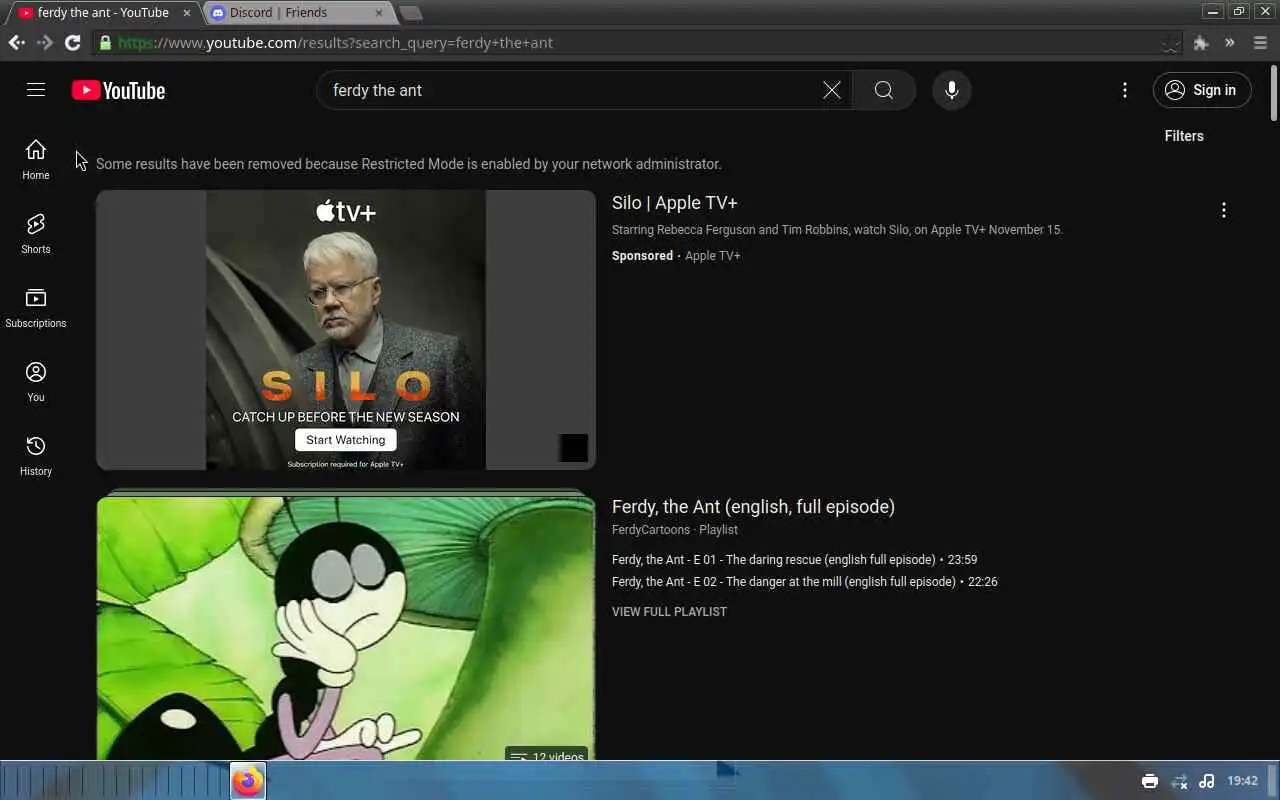Open Shorts from the sidebar

(x=36, y=234)
